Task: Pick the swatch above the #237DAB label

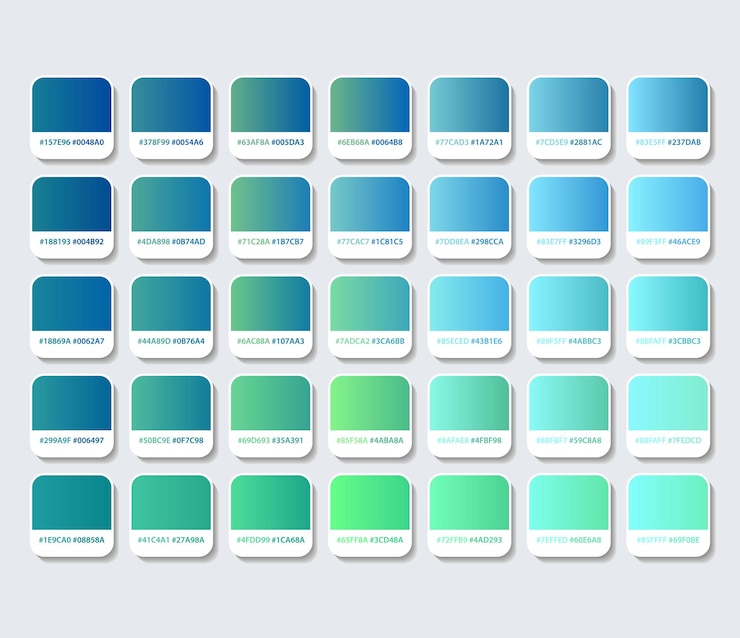Action: pyautogui.click(x=668, y=105)
